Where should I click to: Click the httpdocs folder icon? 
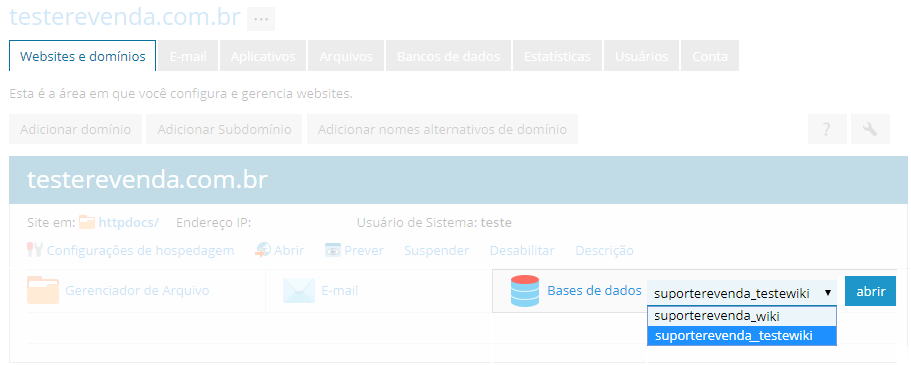(87, 222)
